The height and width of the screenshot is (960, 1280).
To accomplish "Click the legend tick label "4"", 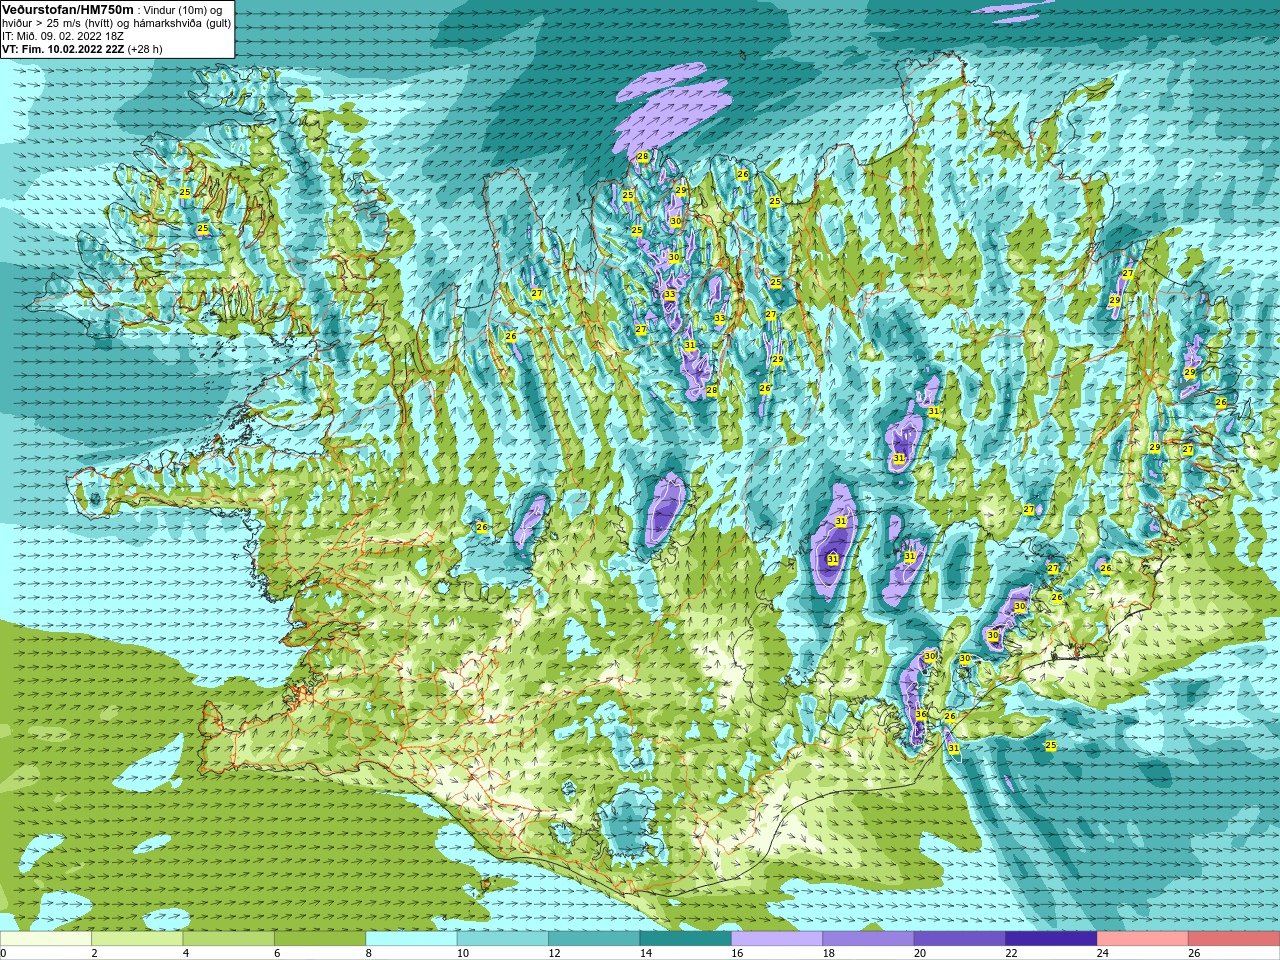I will pyautogui.click(x=186, y=953).
